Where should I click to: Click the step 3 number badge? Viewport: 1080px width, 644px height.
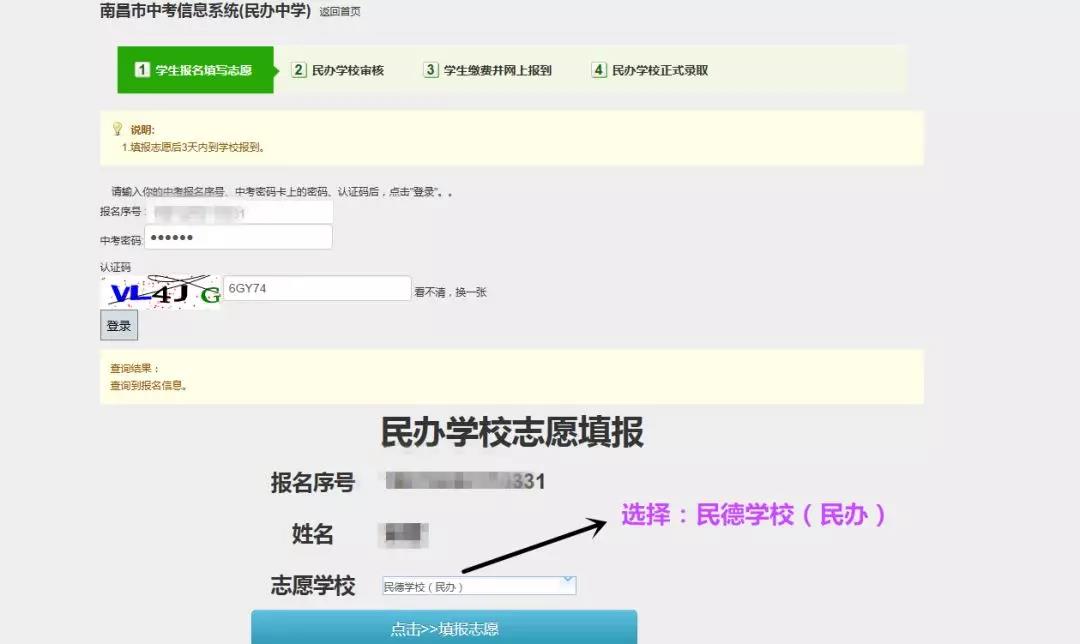(x=431, y=70)
